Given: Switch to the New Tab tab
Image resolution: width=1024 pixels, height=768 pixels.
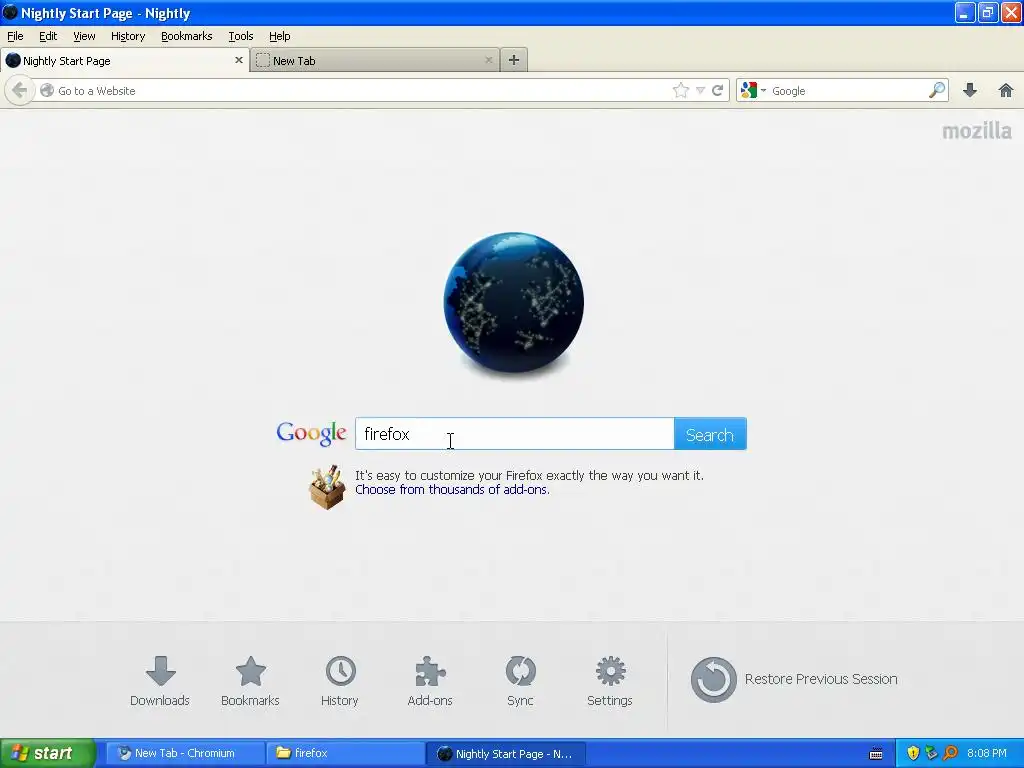Looking at the screenshot, I should [374, 60].
